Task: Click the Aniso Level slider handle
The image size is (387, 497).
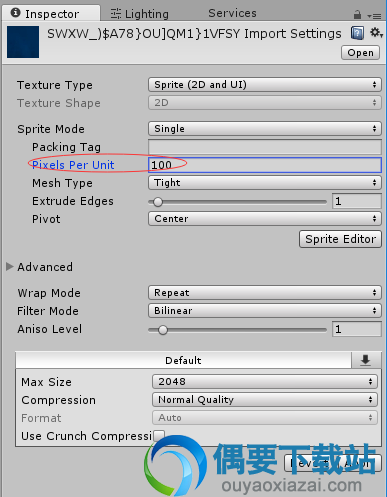Action: point(163,330)
